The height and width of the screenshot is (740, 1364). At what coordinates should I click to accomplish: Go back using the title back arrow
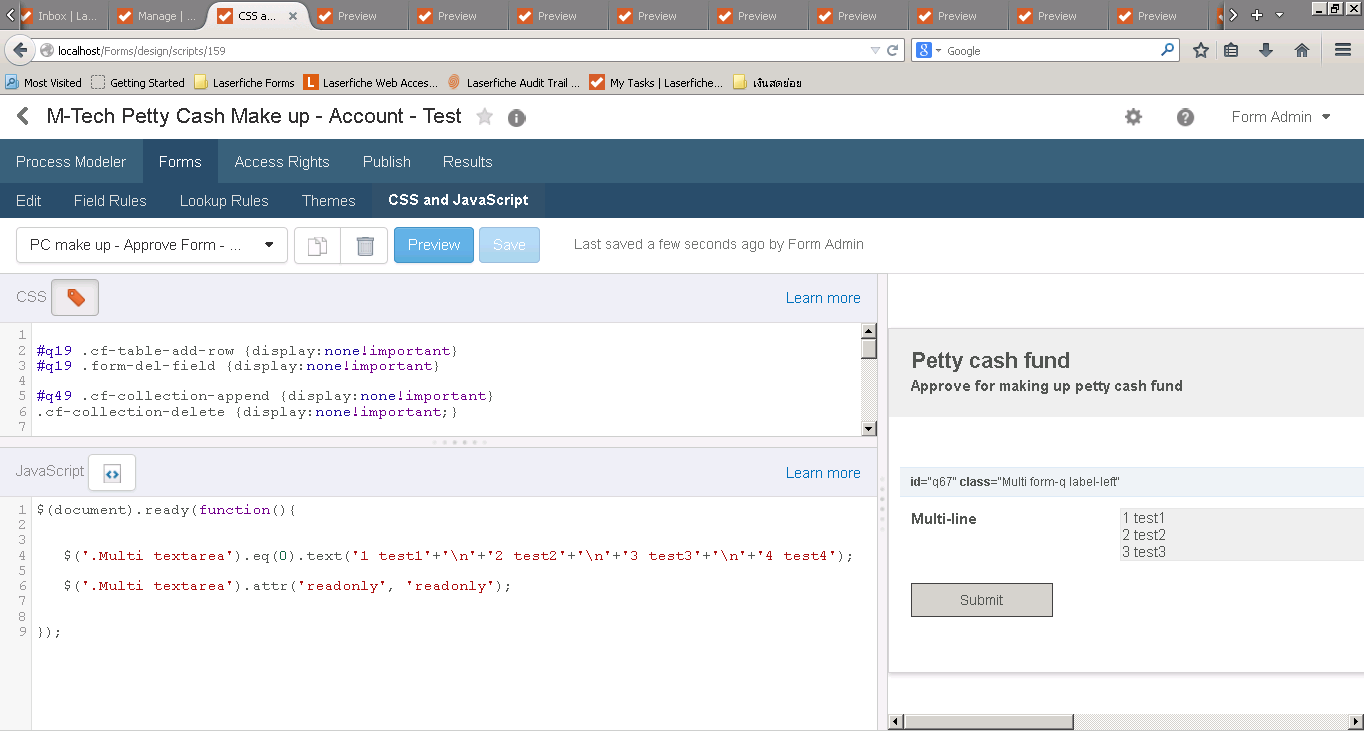point(23,117)
